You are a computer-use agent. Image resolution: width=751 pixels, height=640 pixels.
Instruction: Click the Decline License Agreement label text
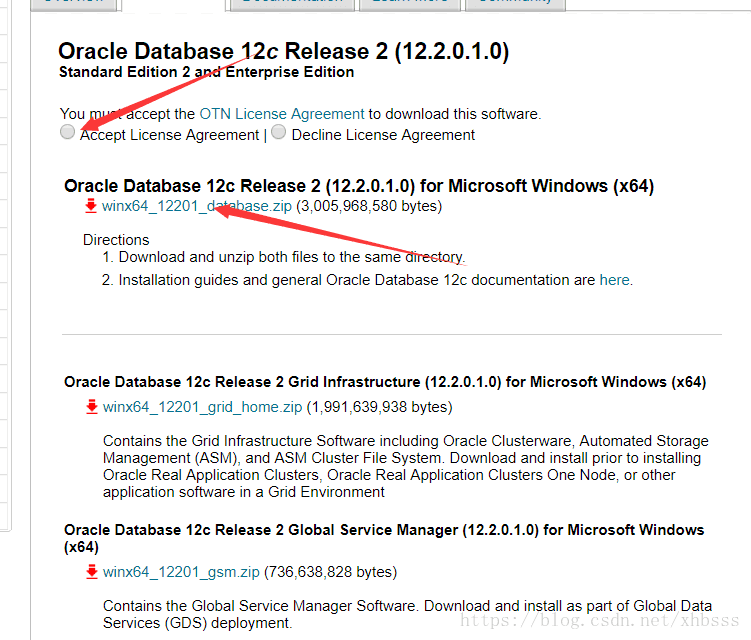coord(383,135)
